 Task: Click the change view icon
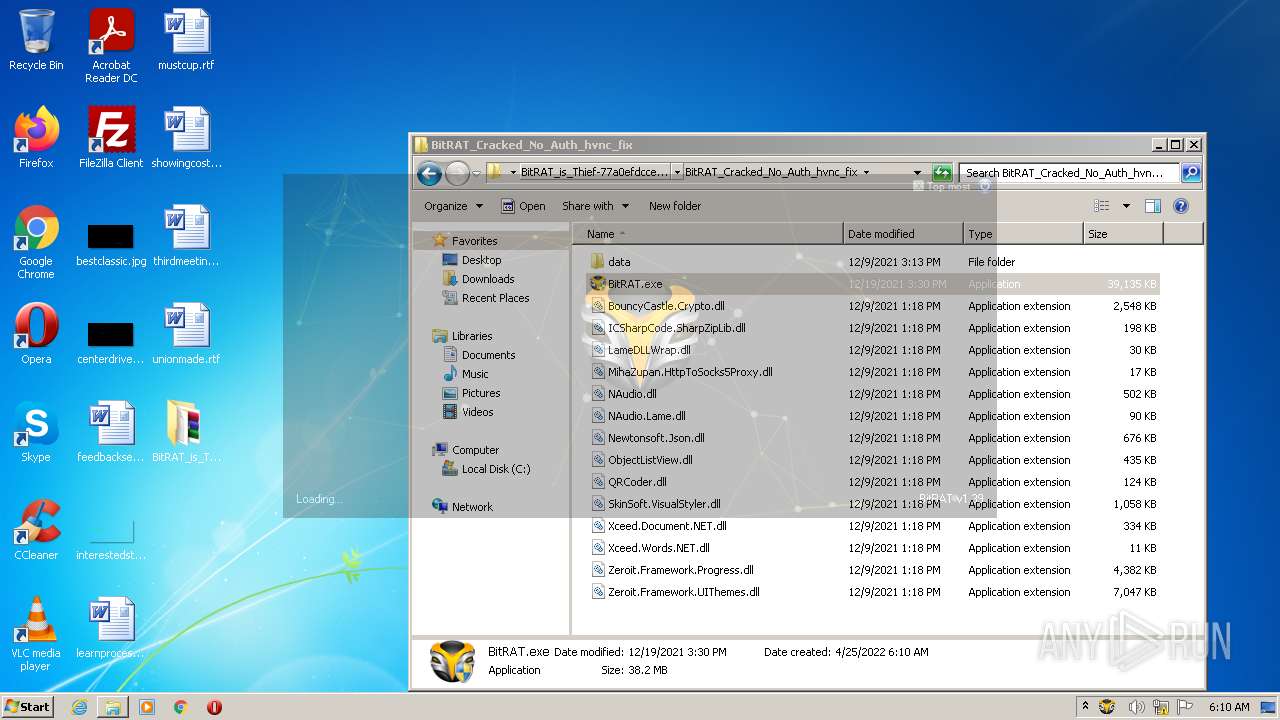(1102, 206)
